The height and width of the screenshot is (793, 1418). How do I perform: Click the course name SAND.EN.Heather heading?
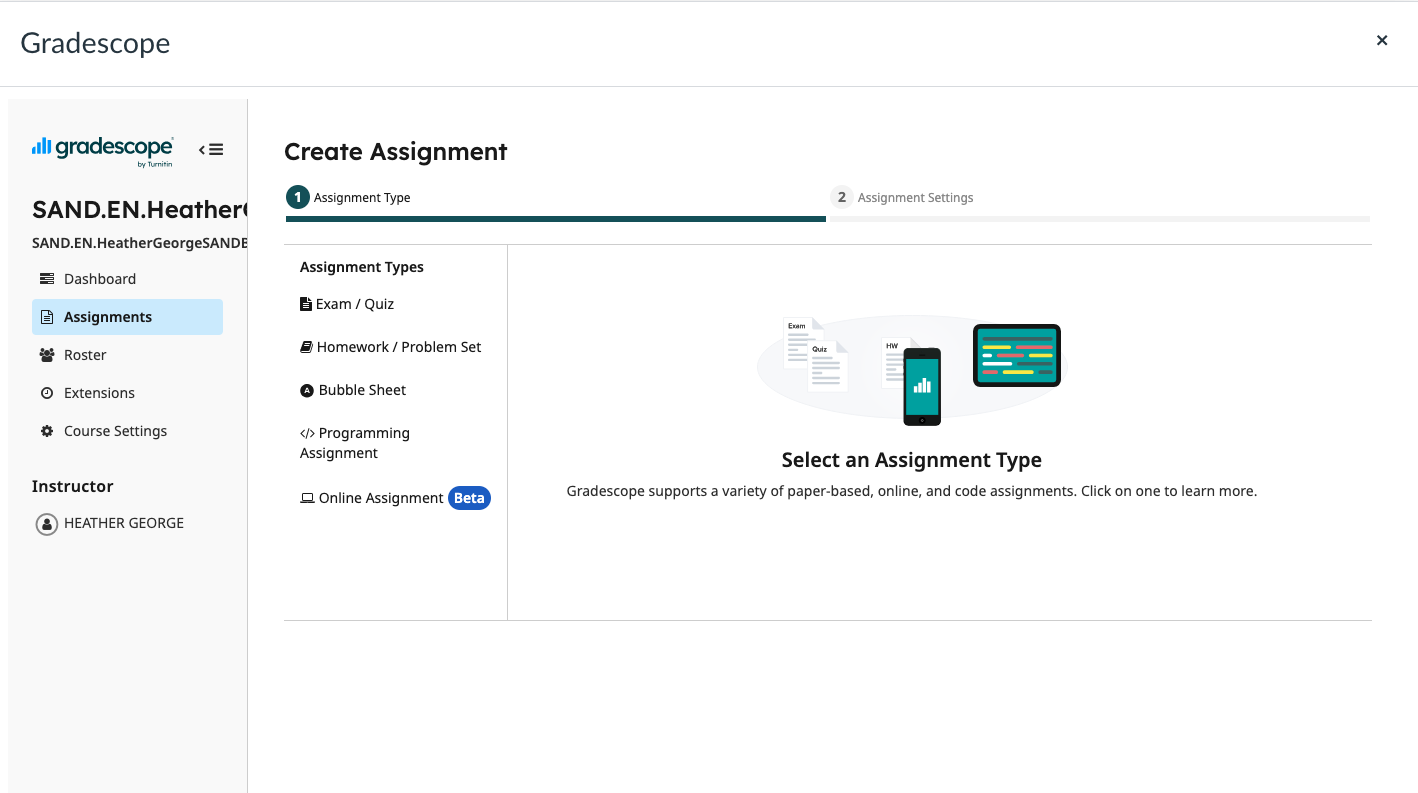pyautogui.click(x=140, y=209)
